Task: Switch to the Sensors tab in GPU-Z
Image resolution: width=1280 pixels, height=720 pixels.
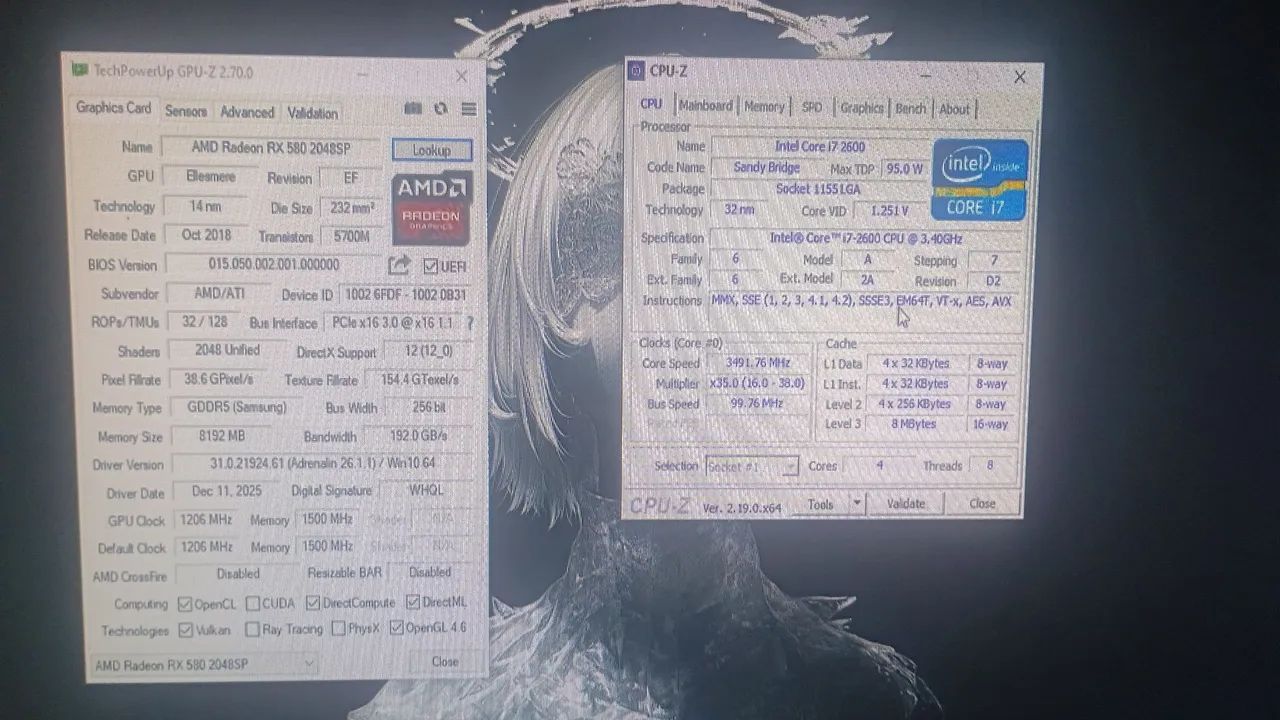Action: click(x=186, y=112)
